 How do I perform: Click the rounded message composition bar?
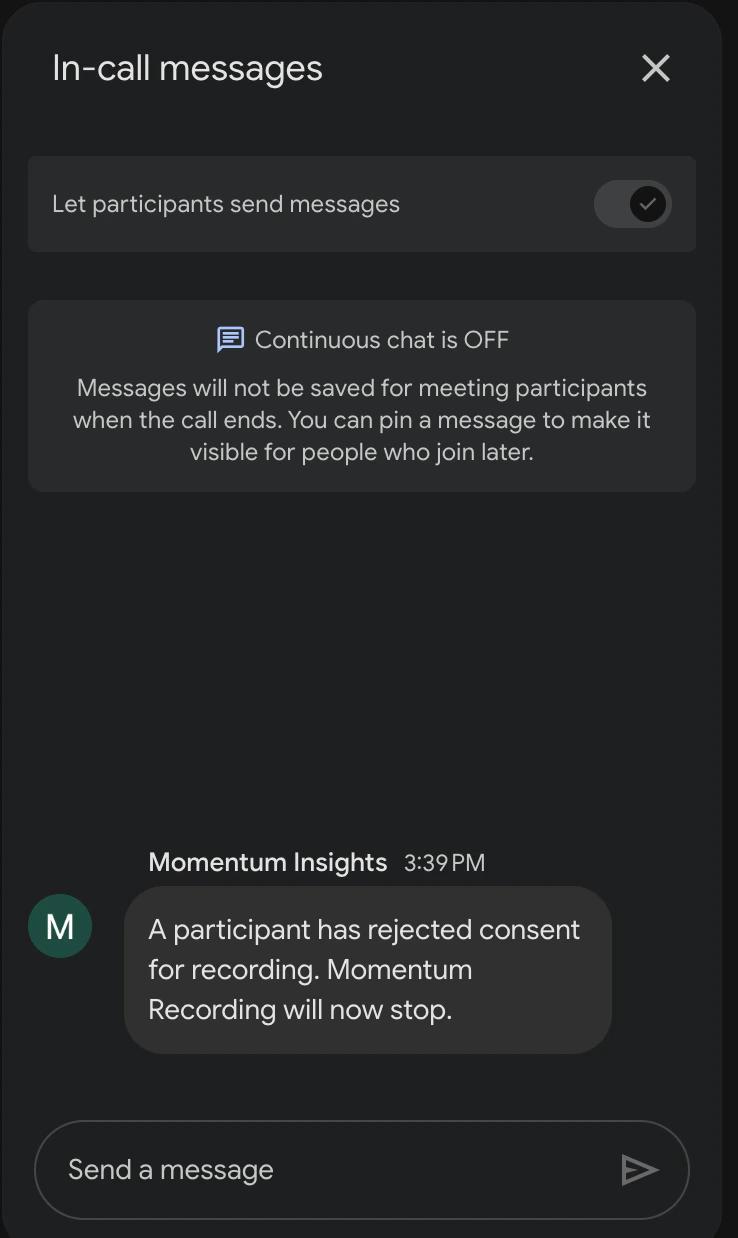pyautogui.click(x=362, y=1170)
